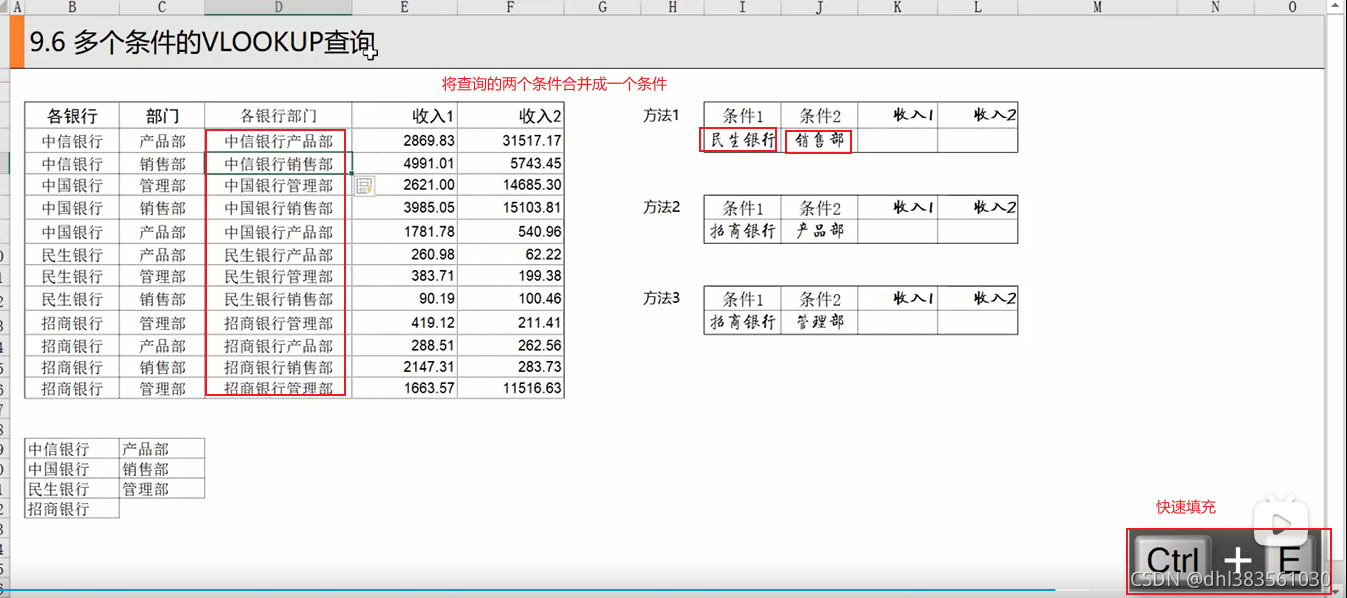Select column J header
Screen dimensions: 1347x598
point(819,7)
